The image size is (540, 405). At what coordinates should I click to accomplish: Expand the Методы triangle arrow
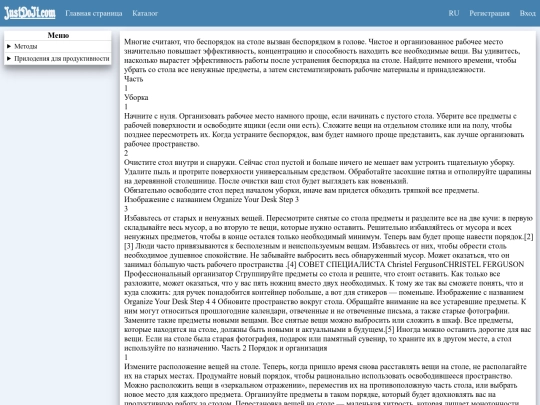tap(9, 46)
